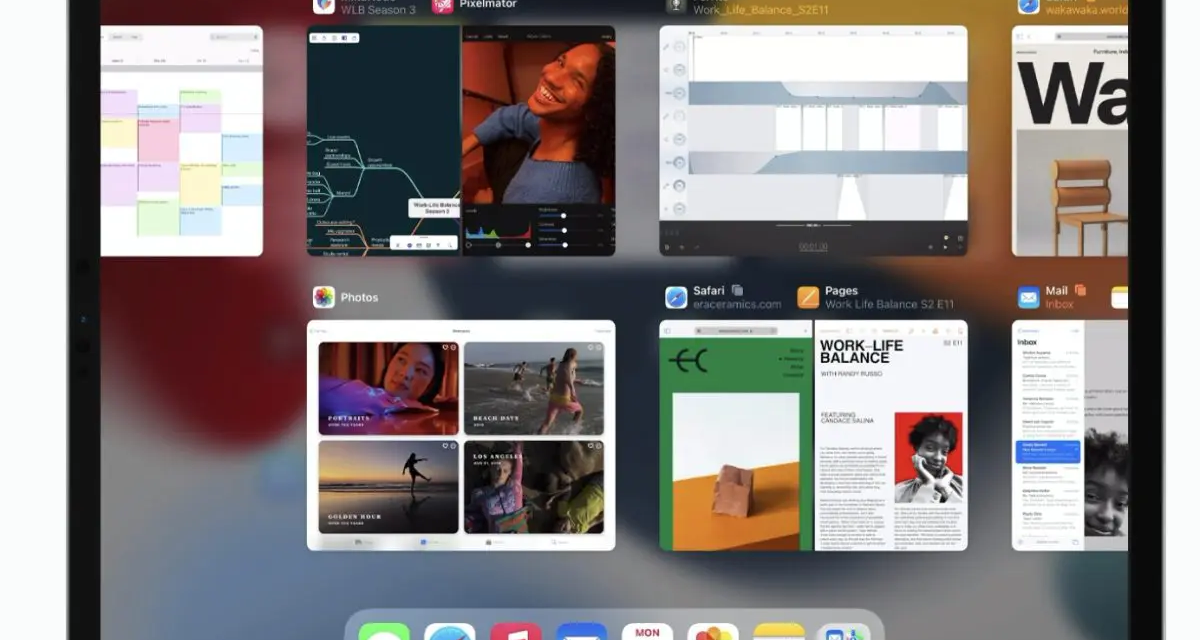Click the Voice Memos icon beside Work_Life_Balance_S2E11
1200x640 pixels.
[675, 4]
